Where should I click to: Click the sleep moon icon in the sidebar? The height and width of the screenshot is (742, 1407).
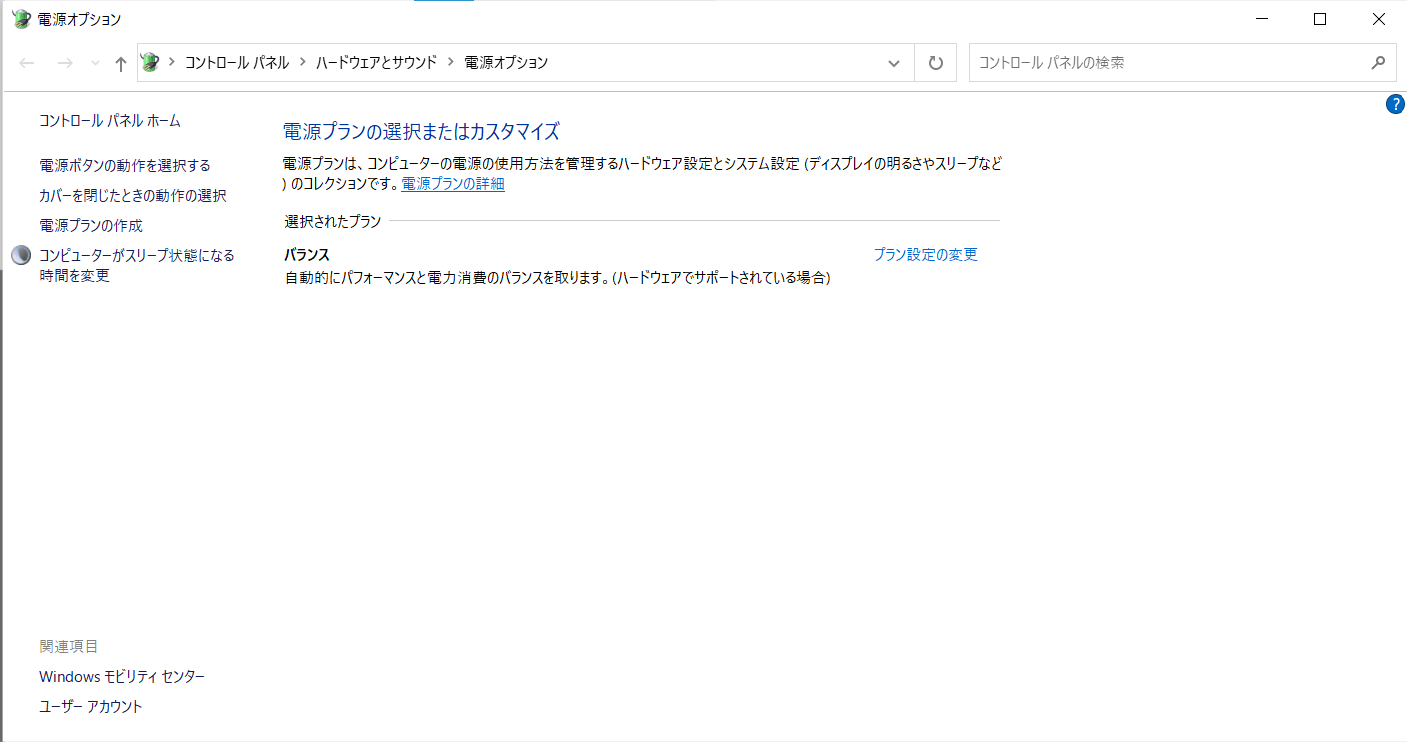(21, 256)
